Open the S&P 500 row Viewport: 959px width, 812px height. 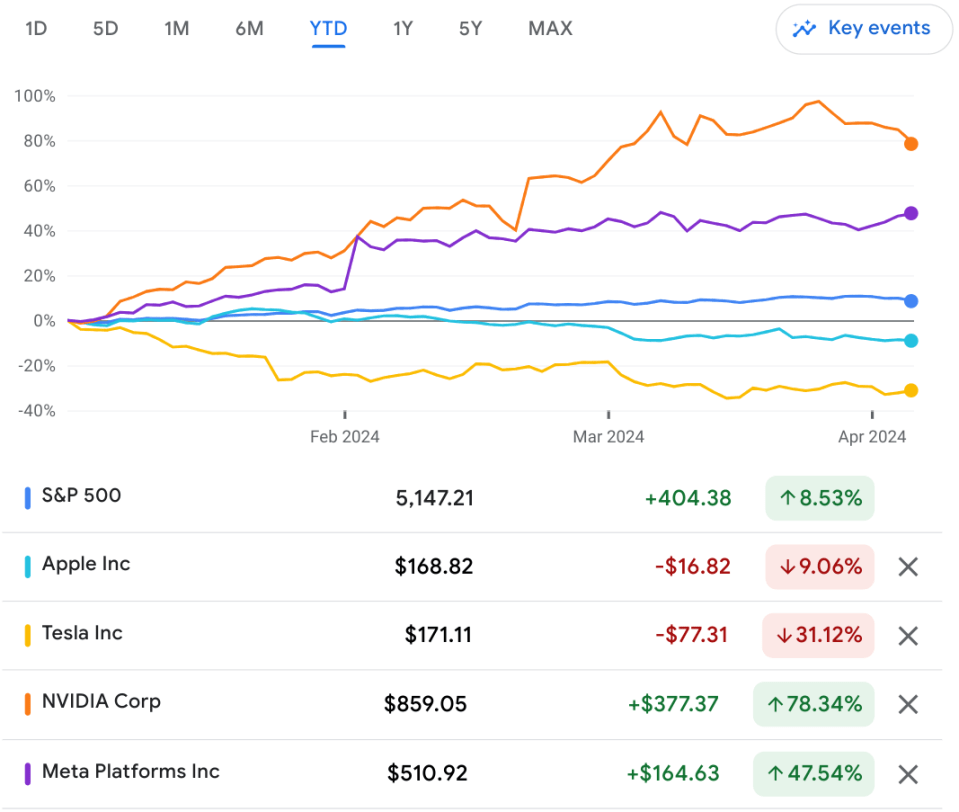[x=82, y=496]
